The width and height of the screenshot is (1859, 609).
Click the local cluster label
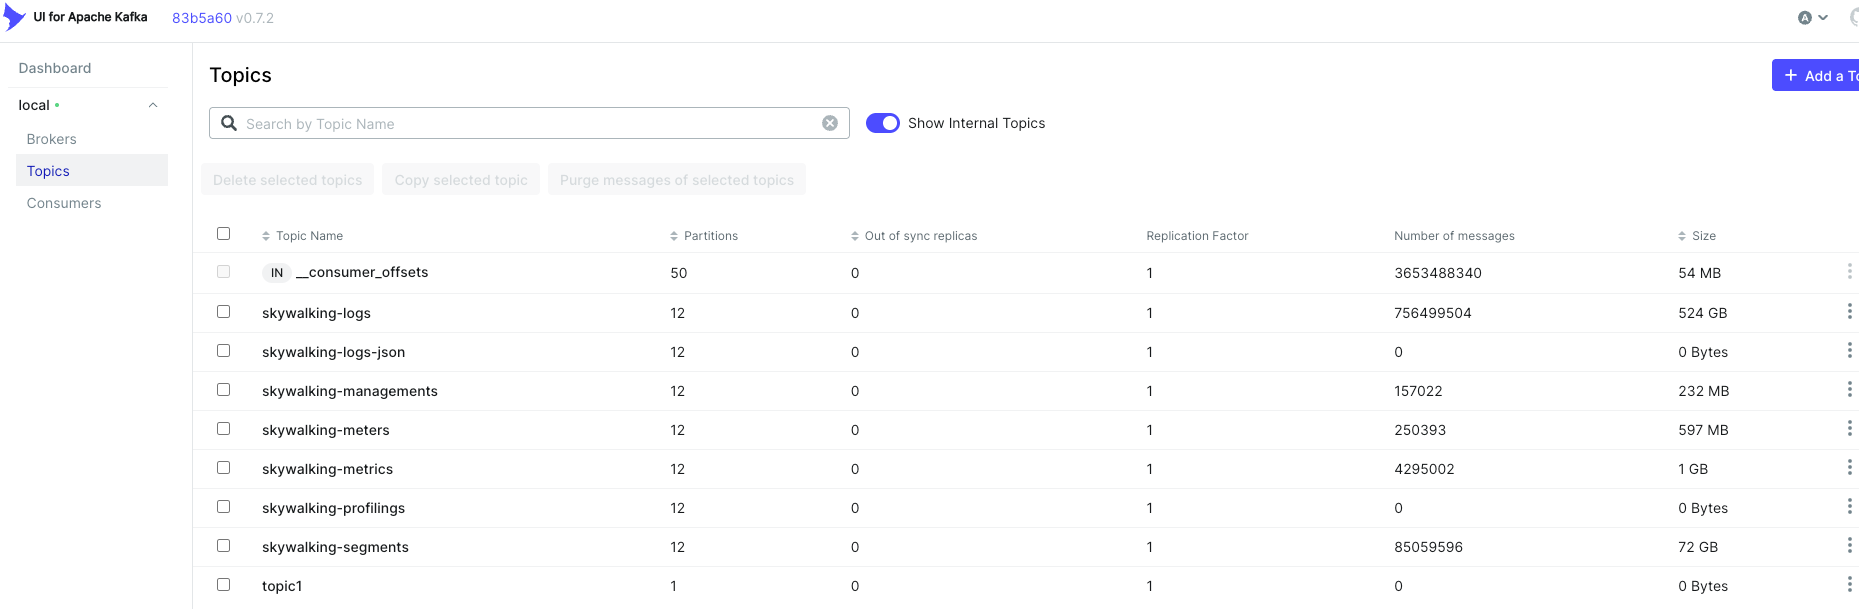tap(34, 105)
